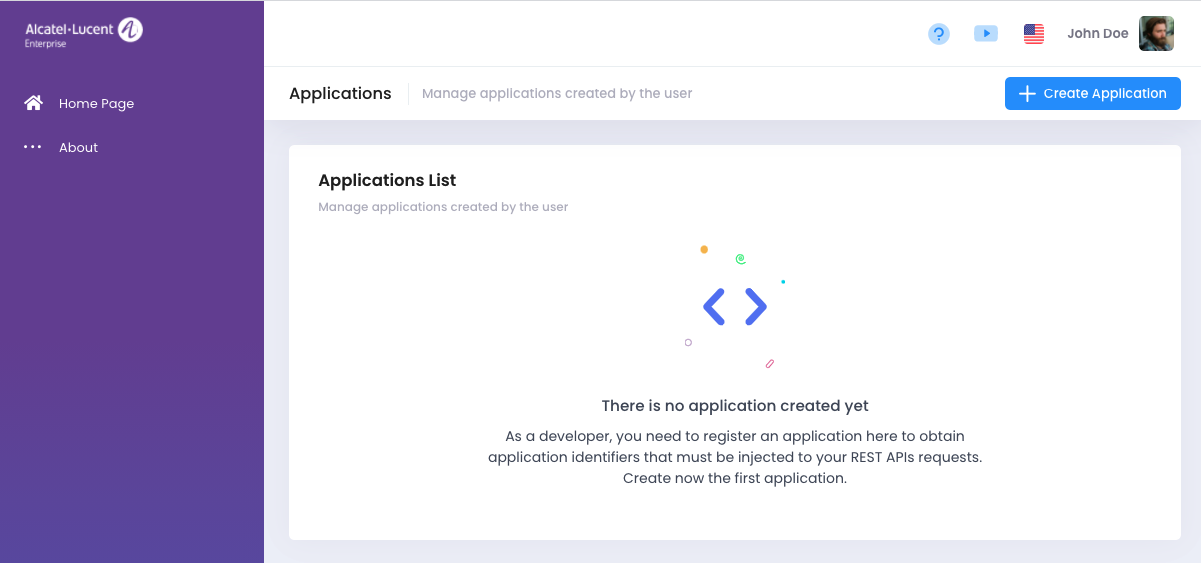Click the video tutorial play icon
The height and width of the screenshot is (563, 1201).
coord(985,34)
